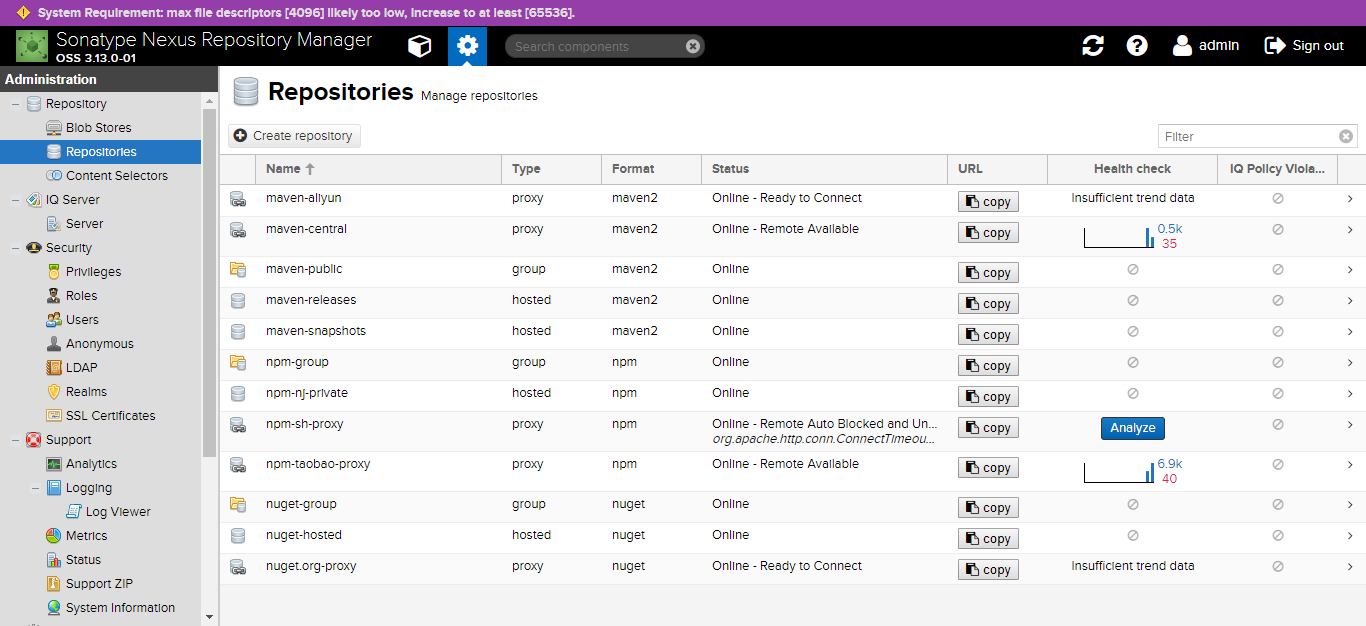The image size is (1366, 626).
Task: Open maven-public row details arrow
Action: click(1350, 270)
